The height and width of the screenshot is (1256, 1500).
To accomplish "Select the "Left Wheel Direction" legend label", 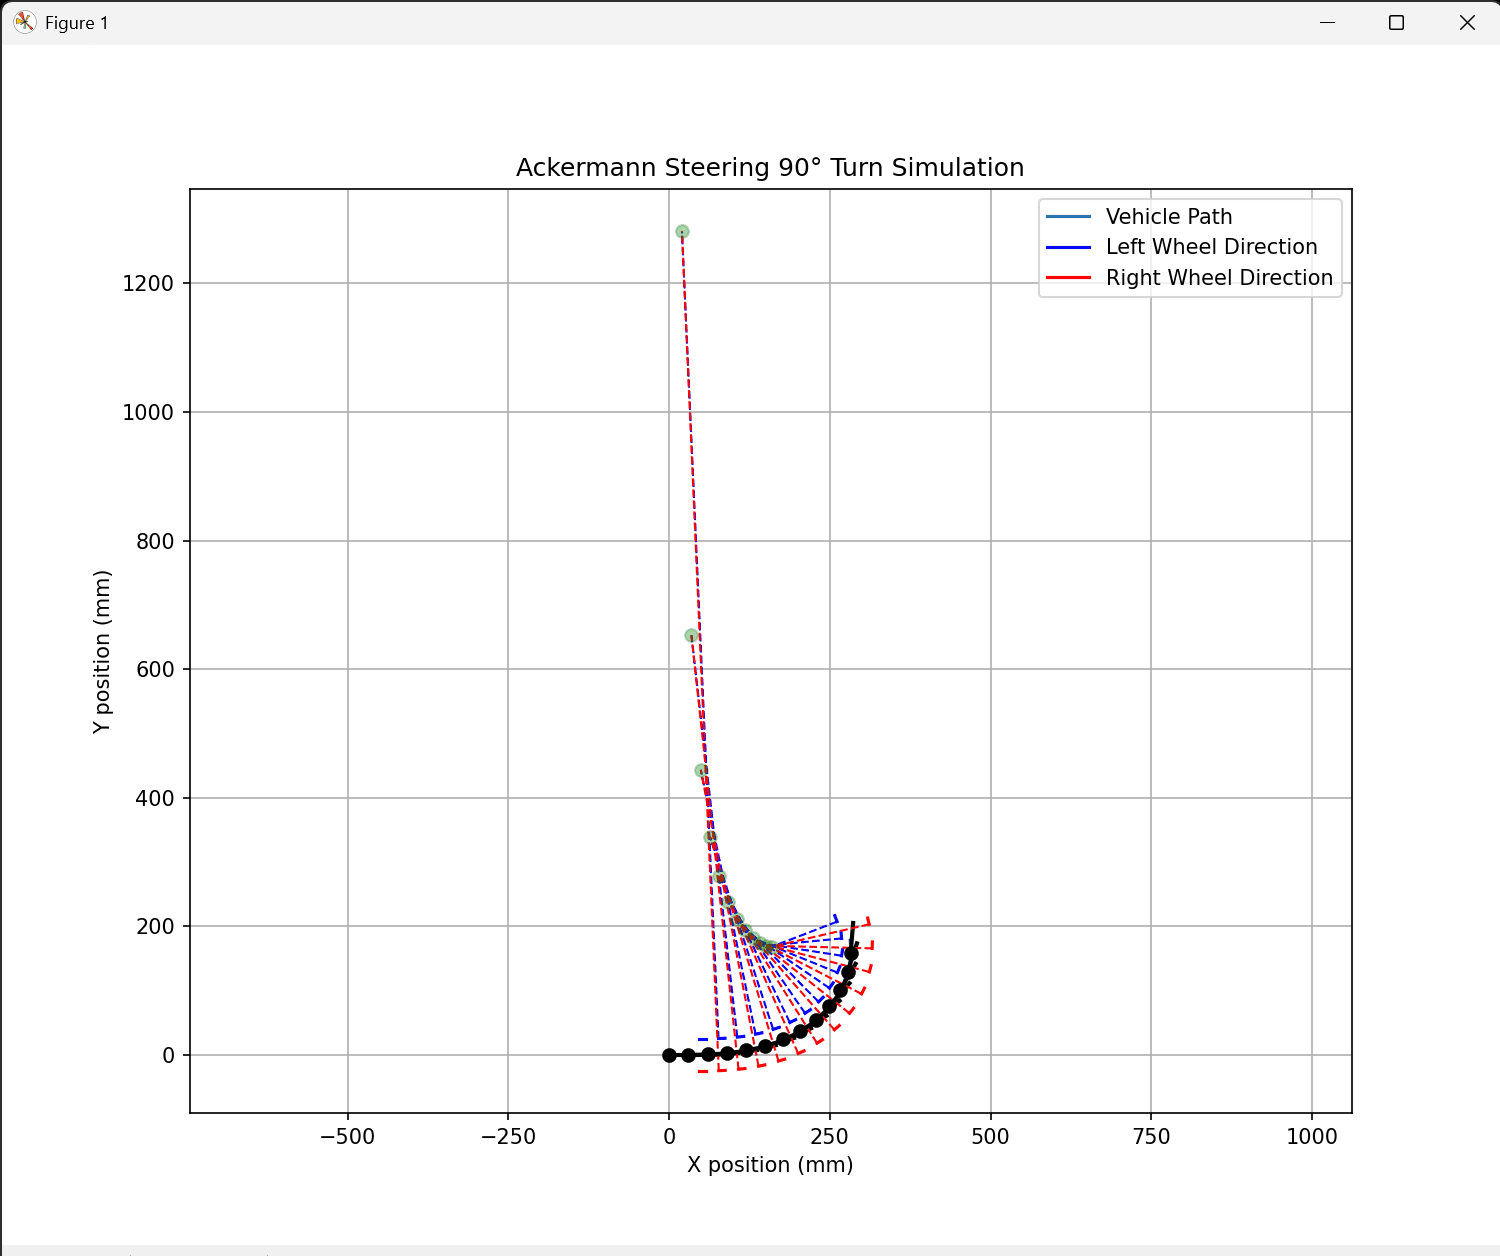I will [1212, 247].
